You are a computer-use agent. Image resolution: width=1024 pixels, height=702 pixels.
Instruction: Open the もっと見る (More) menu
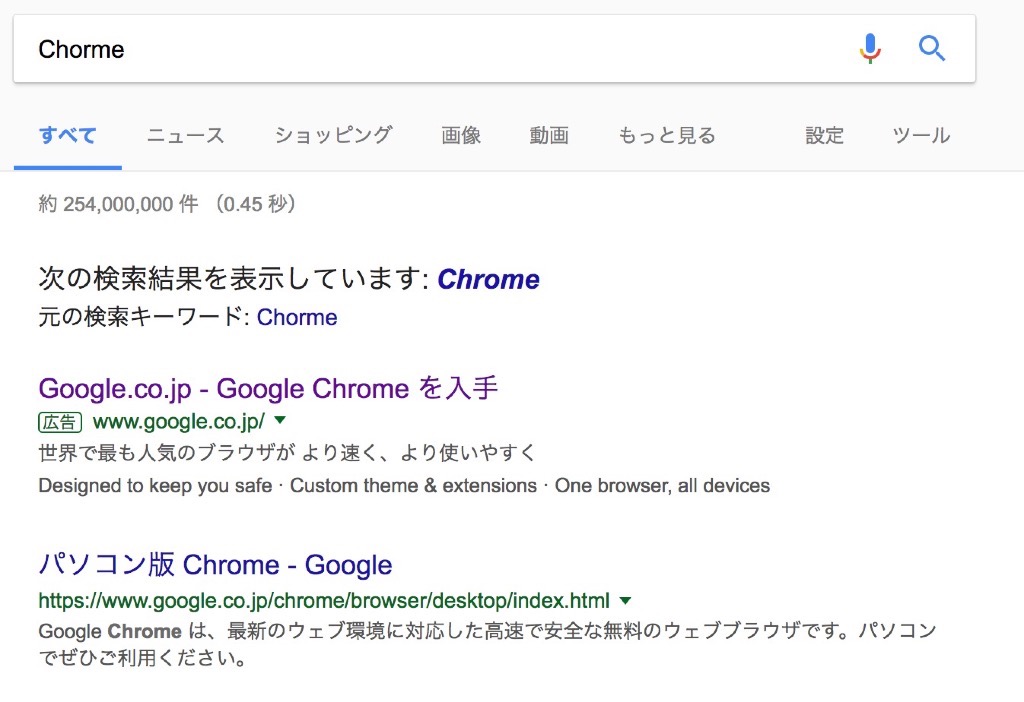coord(666,135)
